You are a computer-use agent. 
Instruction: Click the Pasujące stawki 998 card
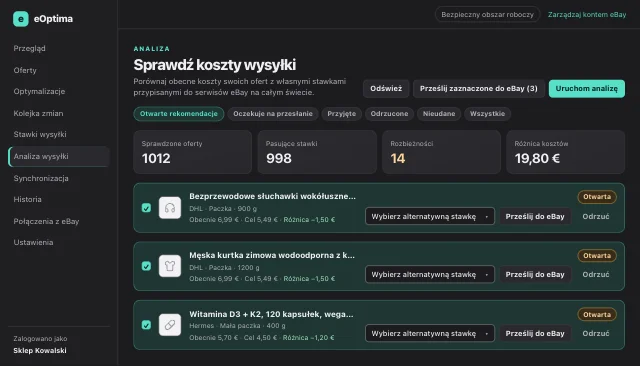(x=317, y=152)
